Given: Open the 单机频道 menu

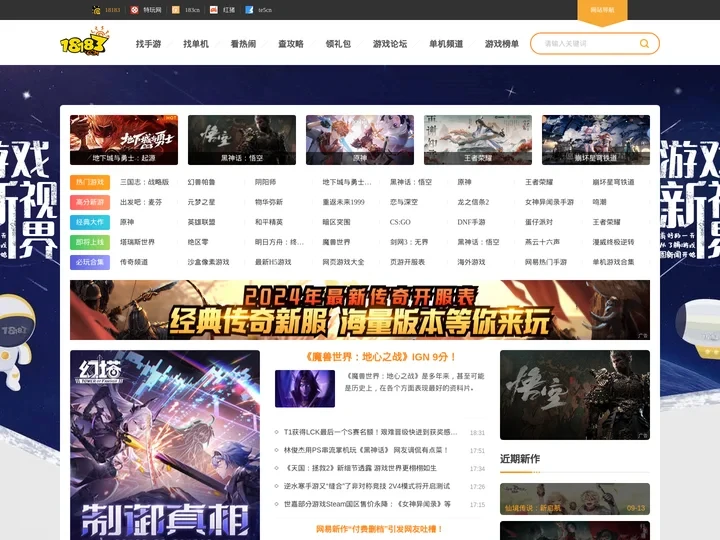Looking at the screenshot, I should pyautogui.click(x=446, y=44).
